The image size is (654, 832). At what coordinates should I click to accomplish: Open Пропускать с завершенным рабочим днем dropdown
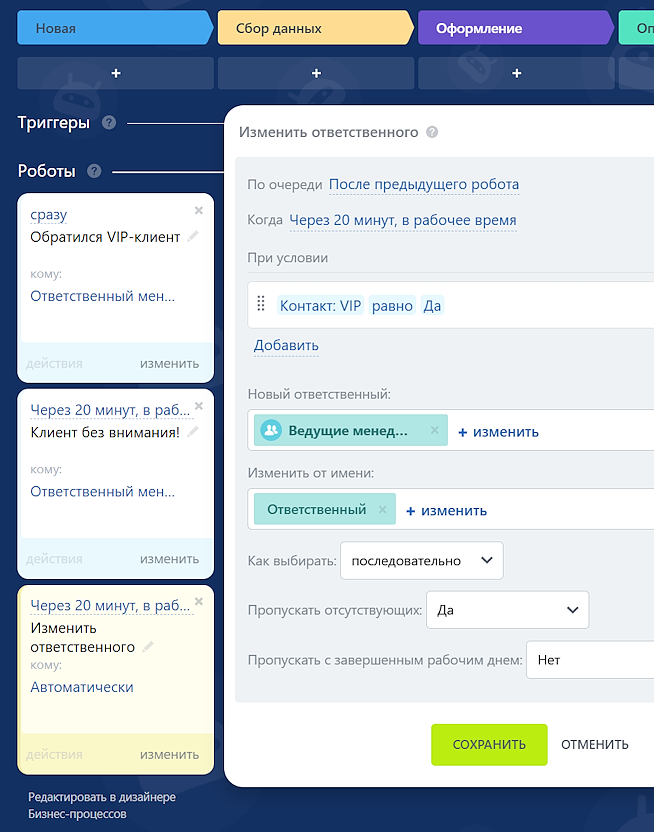590,660
